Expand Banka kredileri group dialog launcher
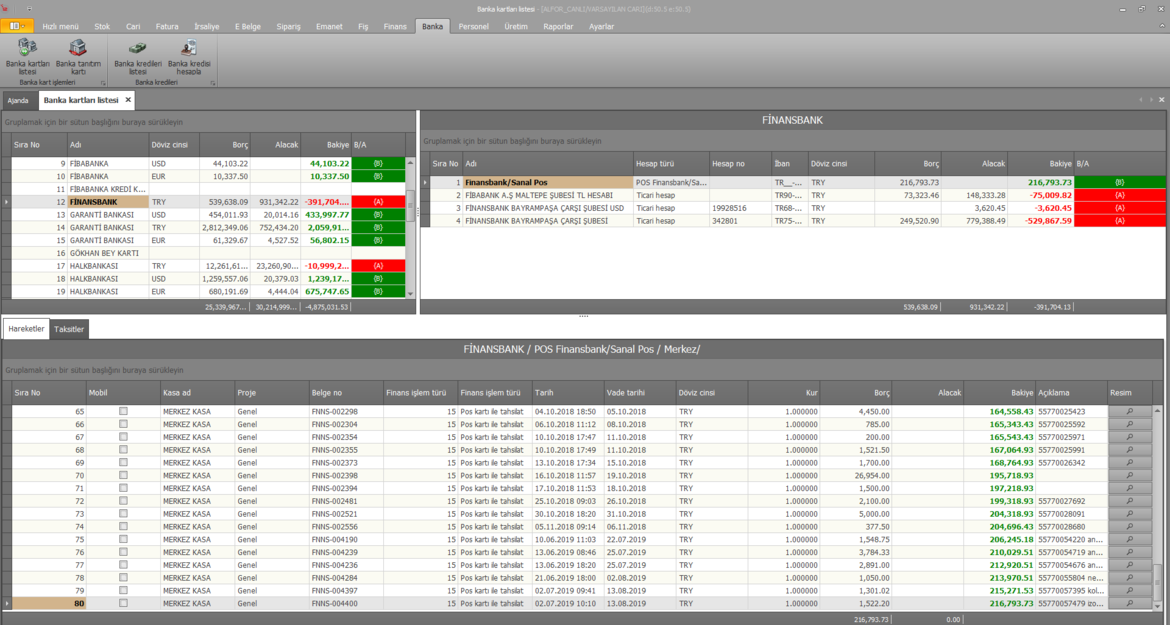 [213, 83]
